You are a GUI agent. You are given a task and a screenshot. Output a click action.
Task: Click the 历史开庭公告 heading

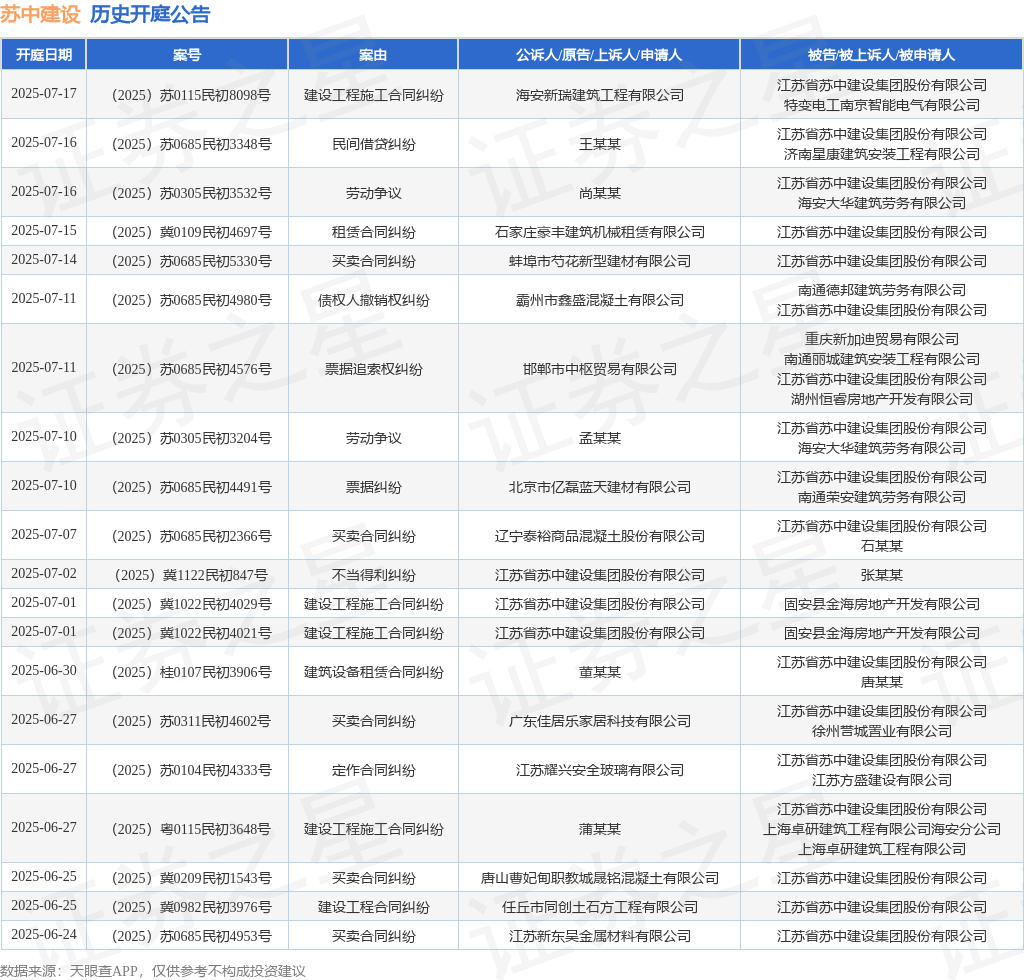150,14
